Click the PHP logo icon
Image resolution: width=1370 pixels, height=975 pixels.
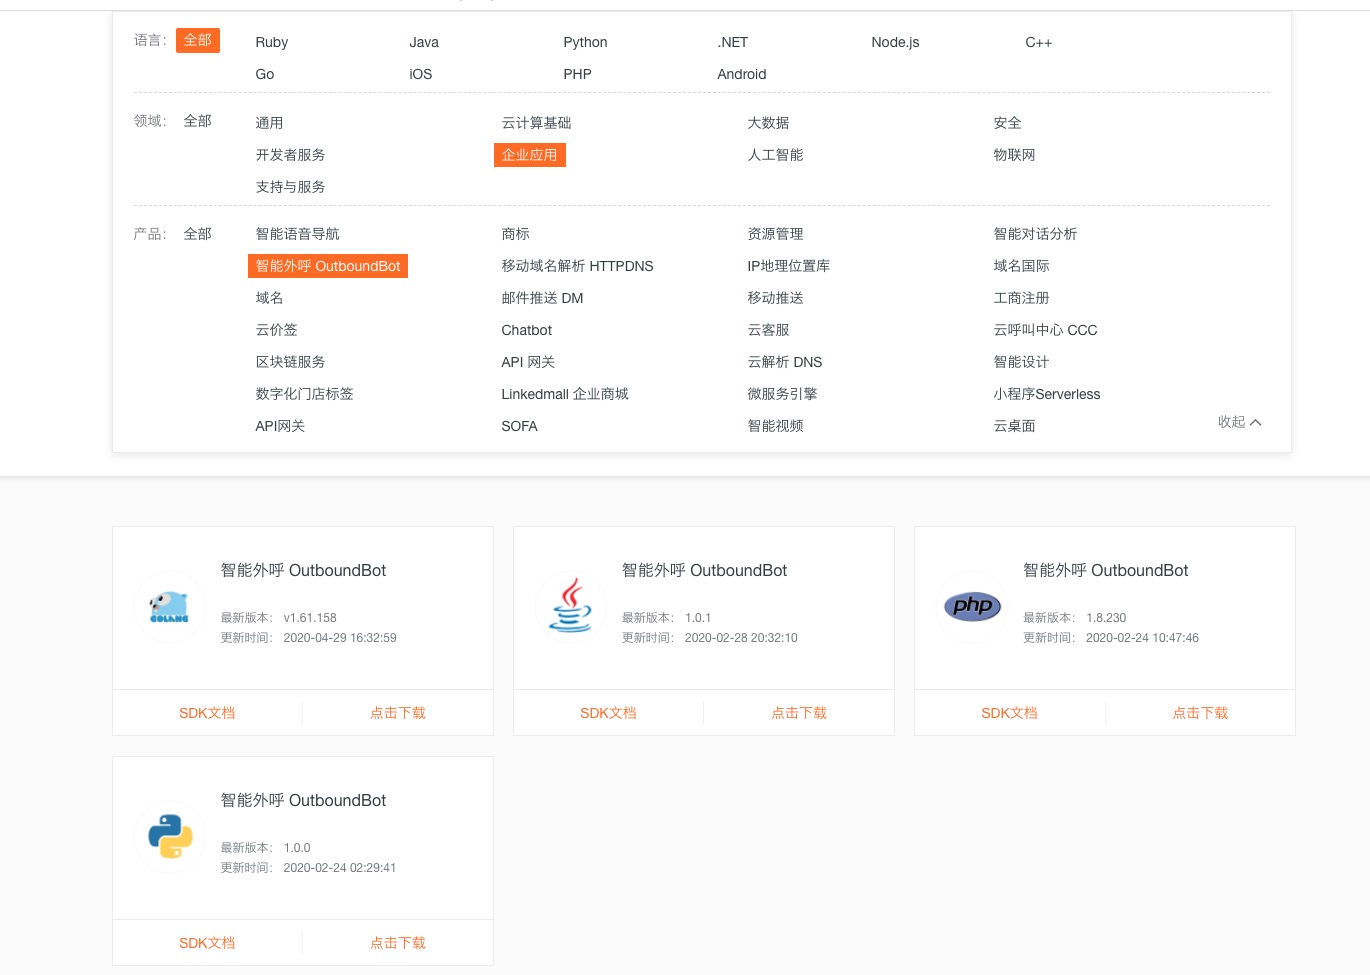point(972,606)
